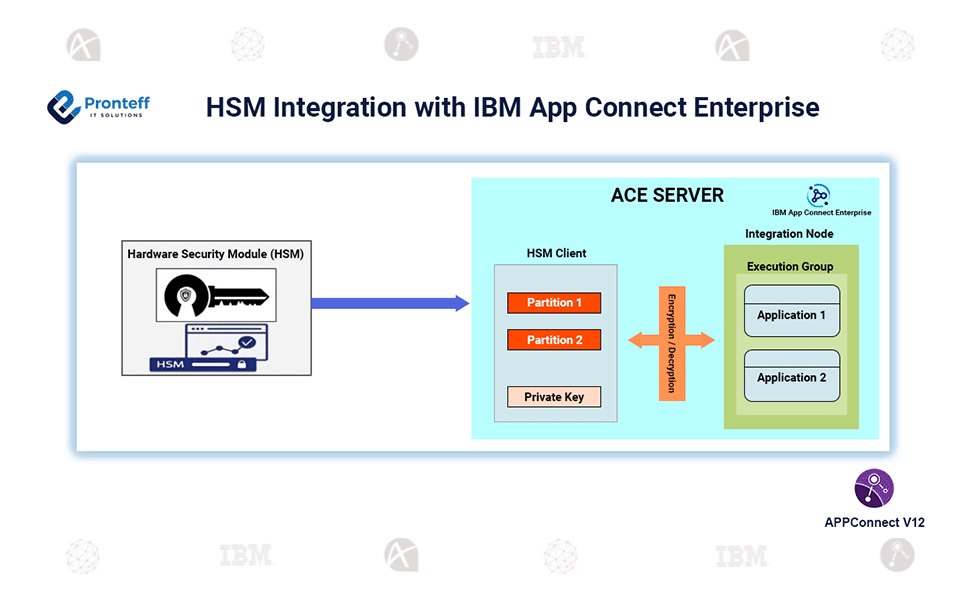Click the Hardware Security Module (HSM) label

[x=215, y=254]
